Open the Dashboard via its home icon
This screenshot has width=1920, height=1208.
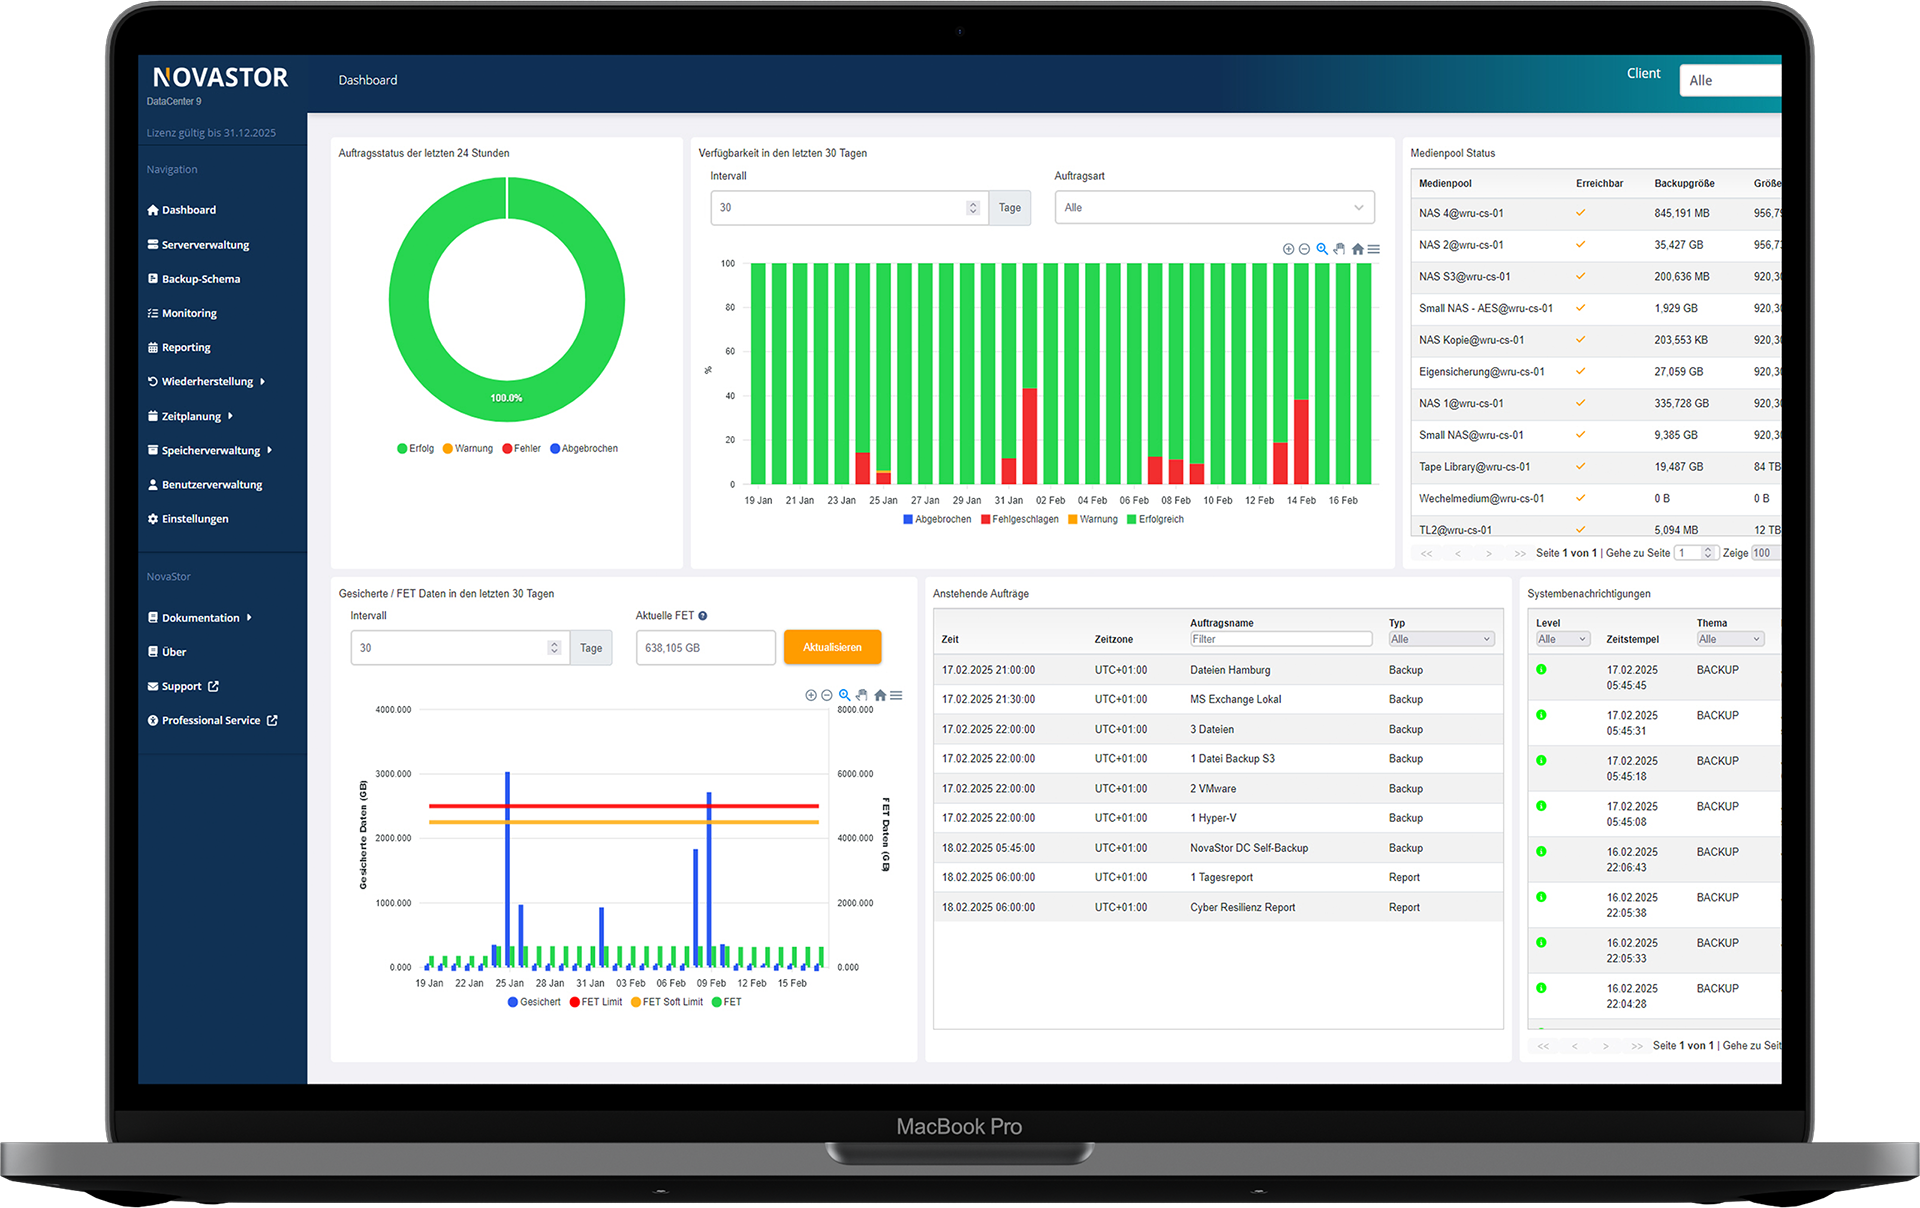pos(152,209)
